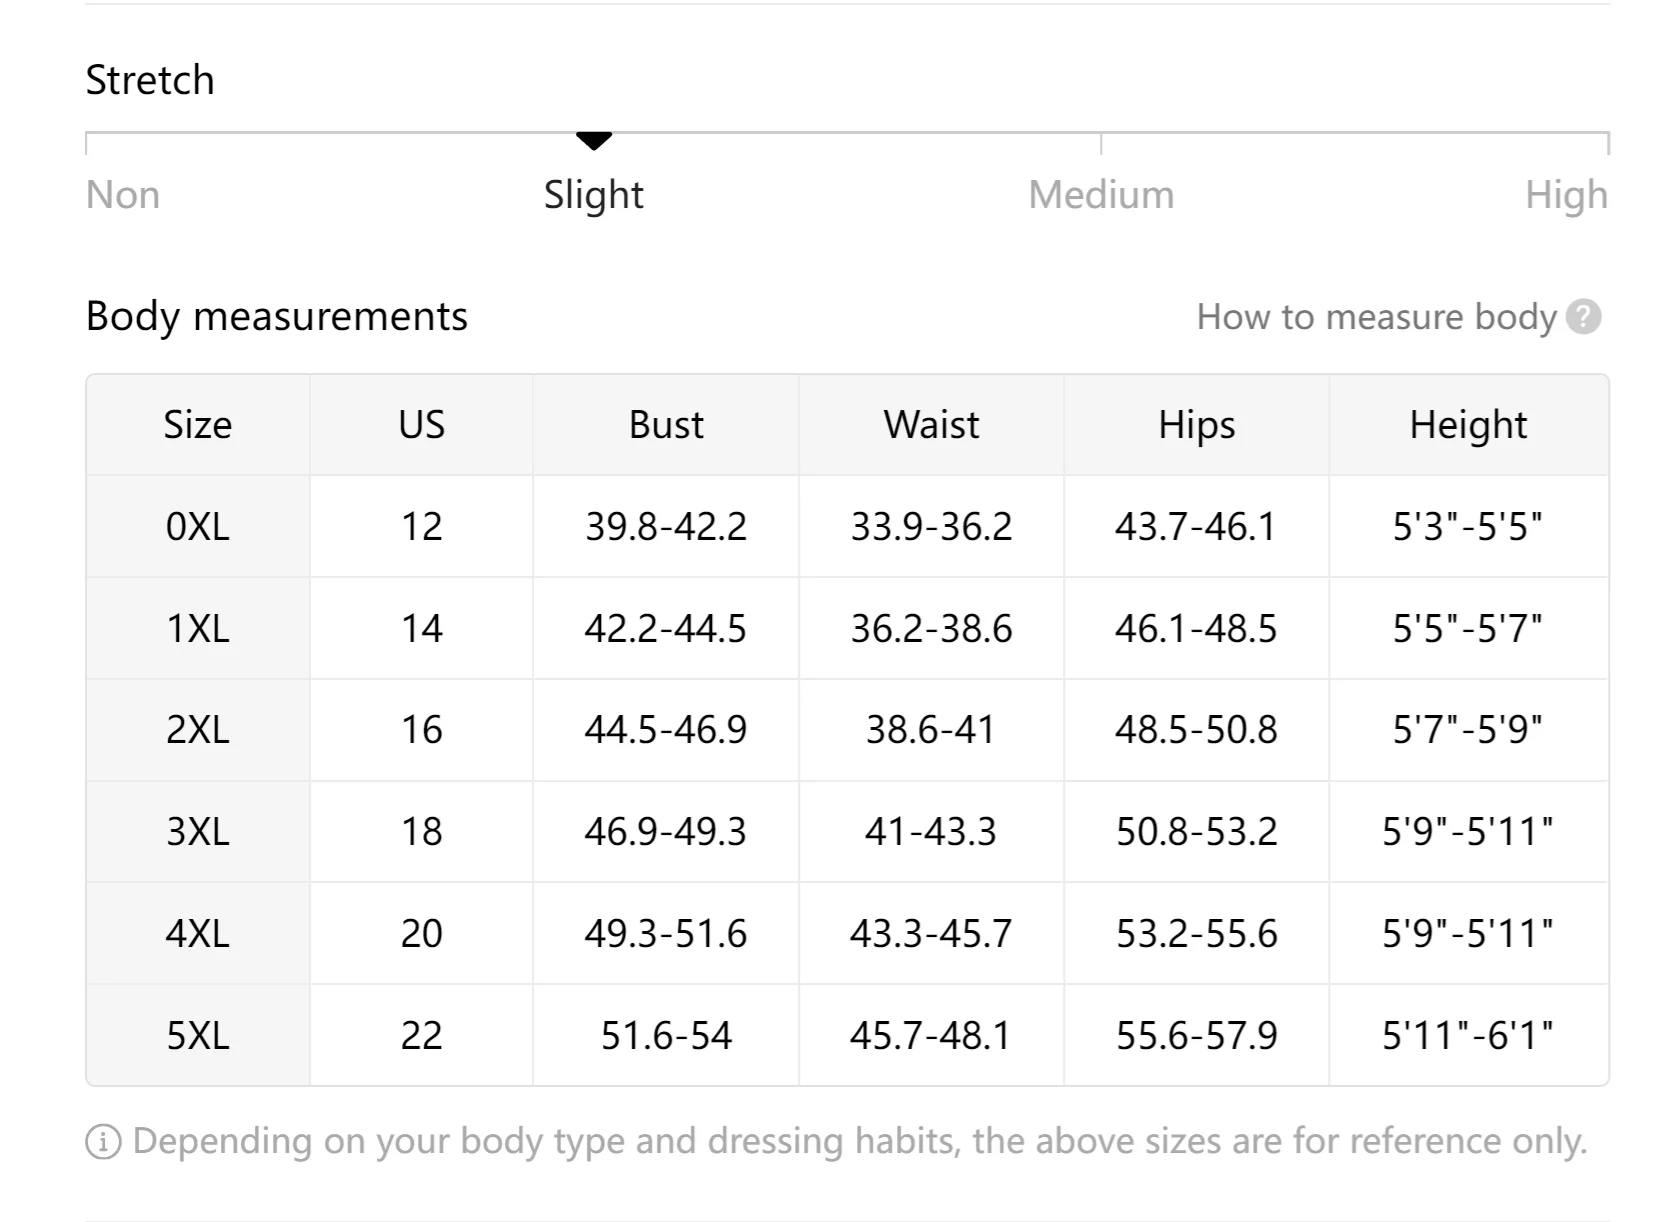Select the 0XL size row label
This screenshot has height=1222, width=1657.
tap(198, 527)
